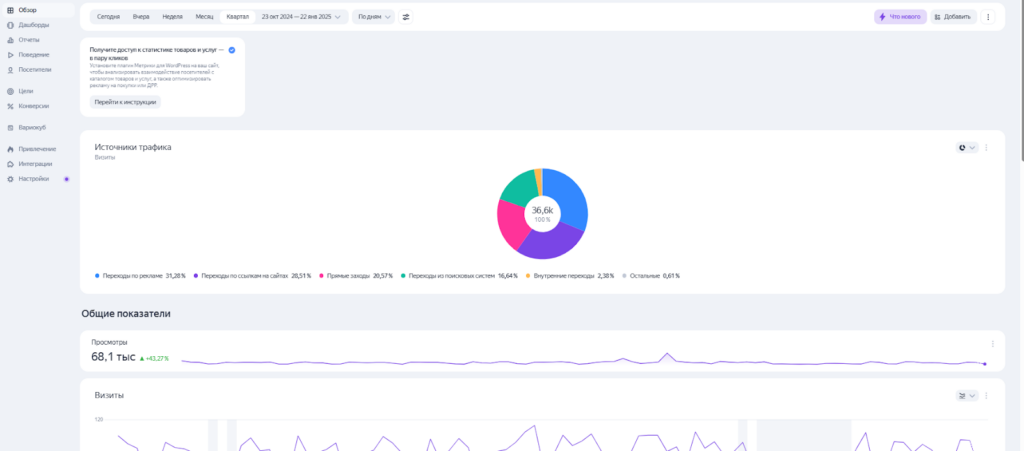
Task: Expand pie chart type dropdown in traffic widget
Action: [x=967, y=148]
